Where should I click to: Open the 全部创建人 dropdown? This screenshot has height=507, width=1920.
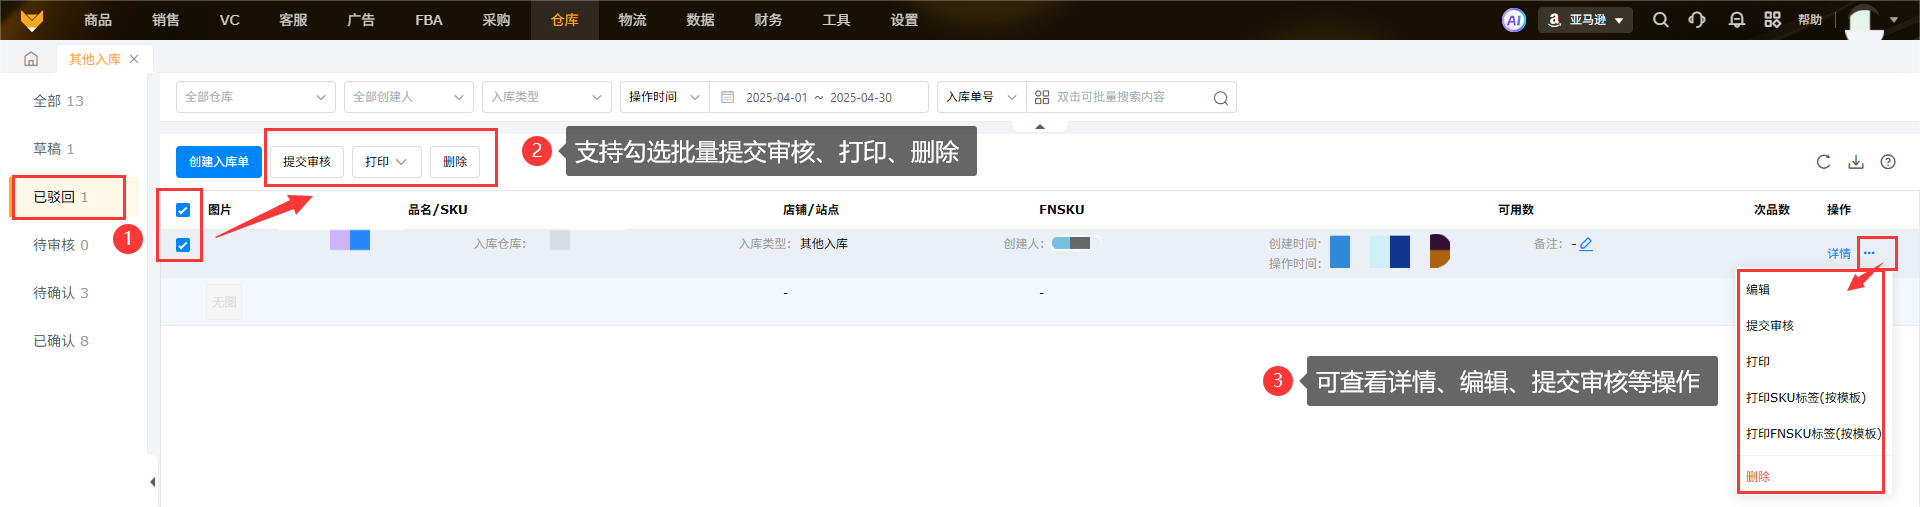click(x=409, y=97)
